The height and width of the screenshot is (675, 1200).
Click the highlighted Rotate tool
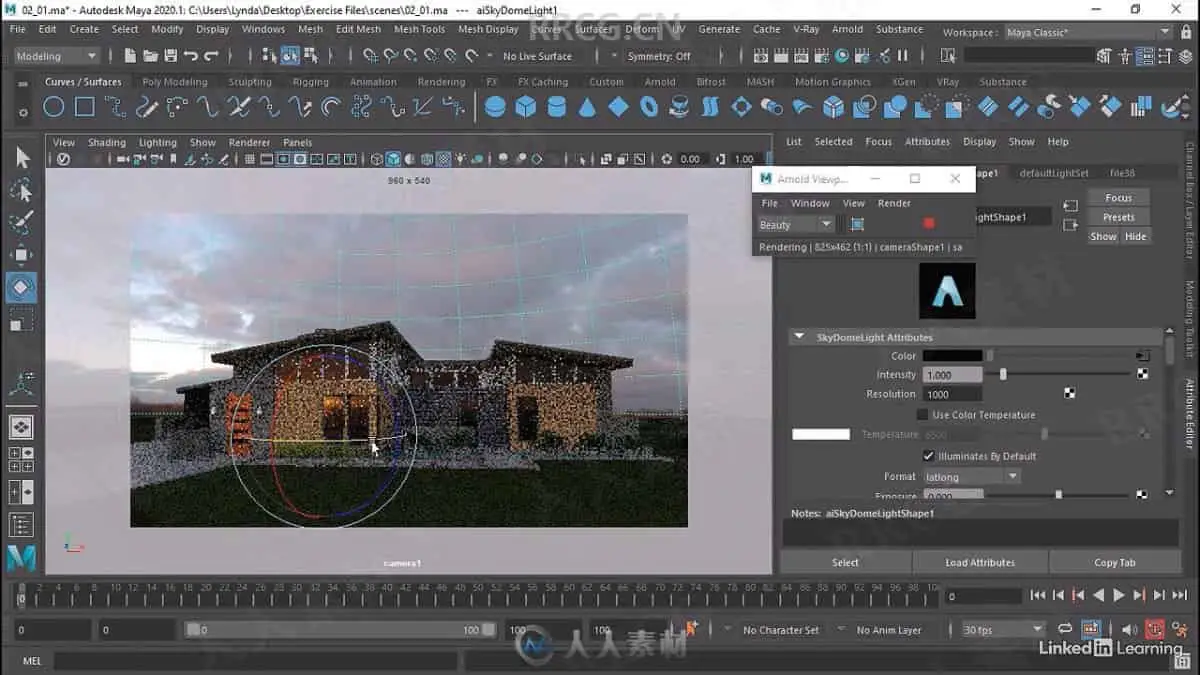pyautogui.click(x=22, y=288)
